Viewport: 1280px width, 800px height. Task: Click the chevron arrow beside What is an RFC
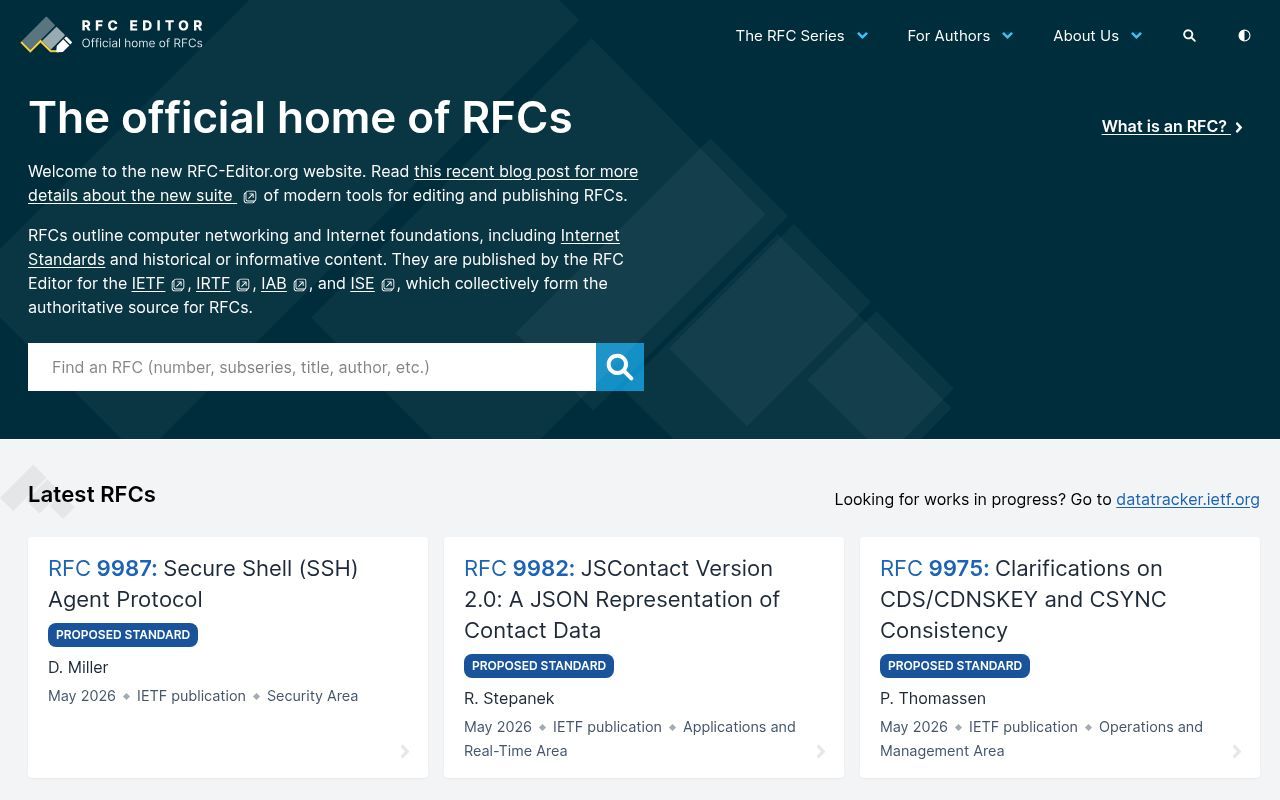tap(1239, 127)
